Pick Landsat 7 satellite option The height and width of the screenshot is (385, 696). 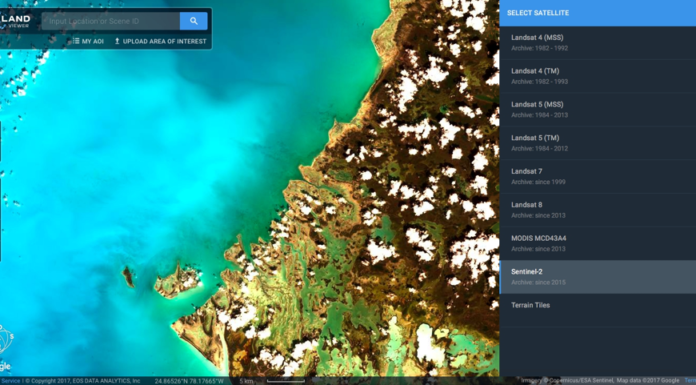(597, 176)
